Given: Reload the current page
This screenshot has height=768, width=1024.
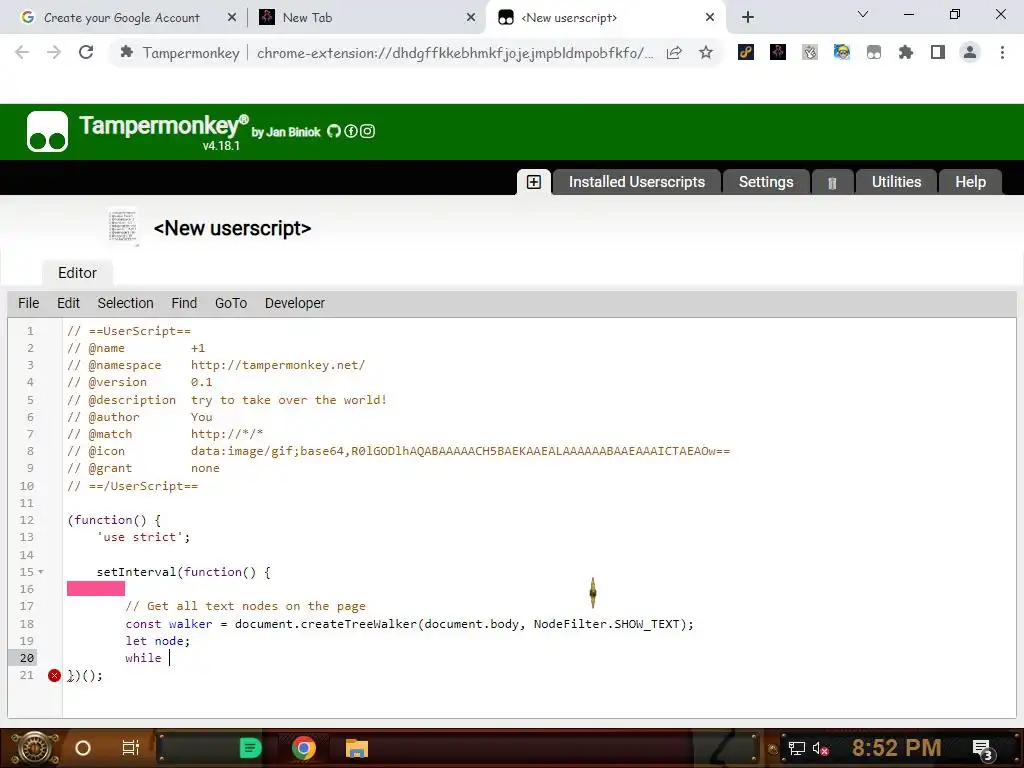Looking at the screenshot, I should pos(86,52).
